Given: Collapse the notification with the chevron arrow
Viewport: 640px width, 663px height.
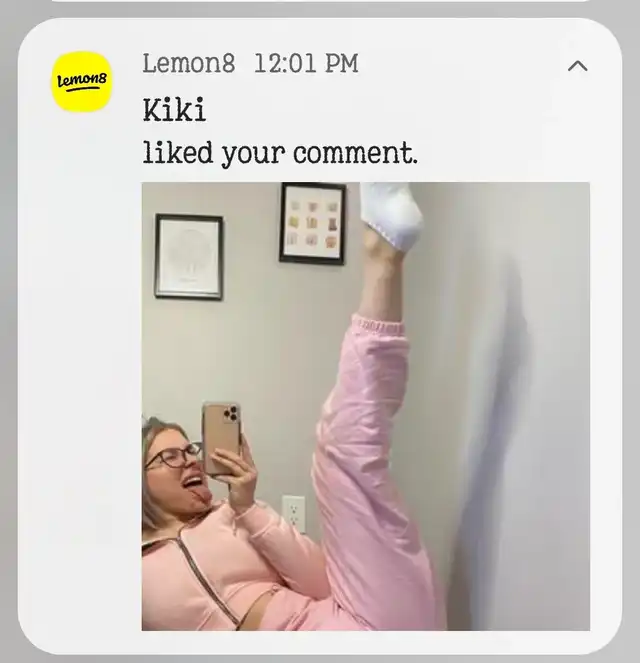Looking at the screenshot, I should click(577, 66).
